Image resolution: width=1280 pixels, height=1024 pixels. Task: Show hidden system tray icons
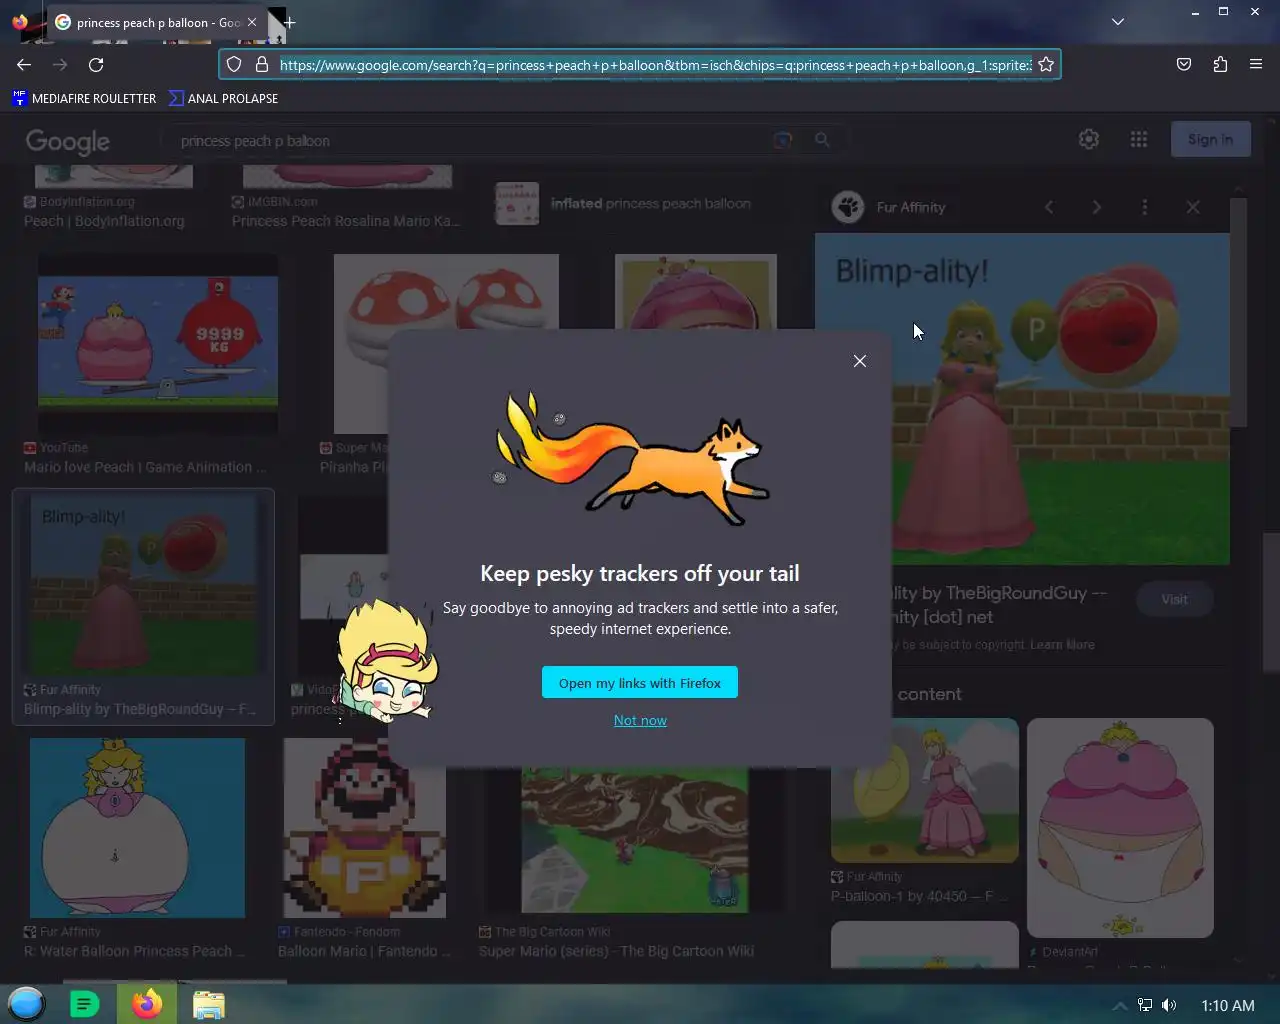click(x=1119, y=1006)
